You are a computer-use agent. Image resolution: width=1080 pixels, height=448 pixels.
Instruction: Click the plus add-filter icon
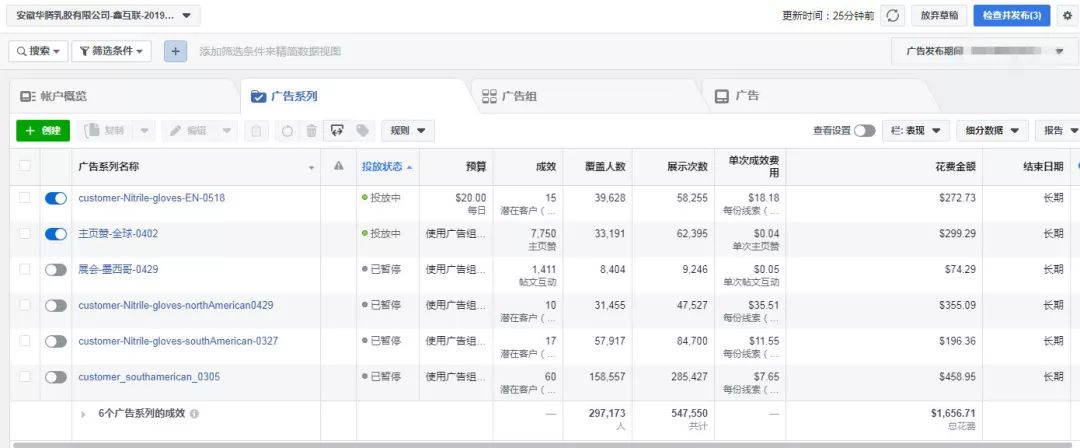click(176, 51)
